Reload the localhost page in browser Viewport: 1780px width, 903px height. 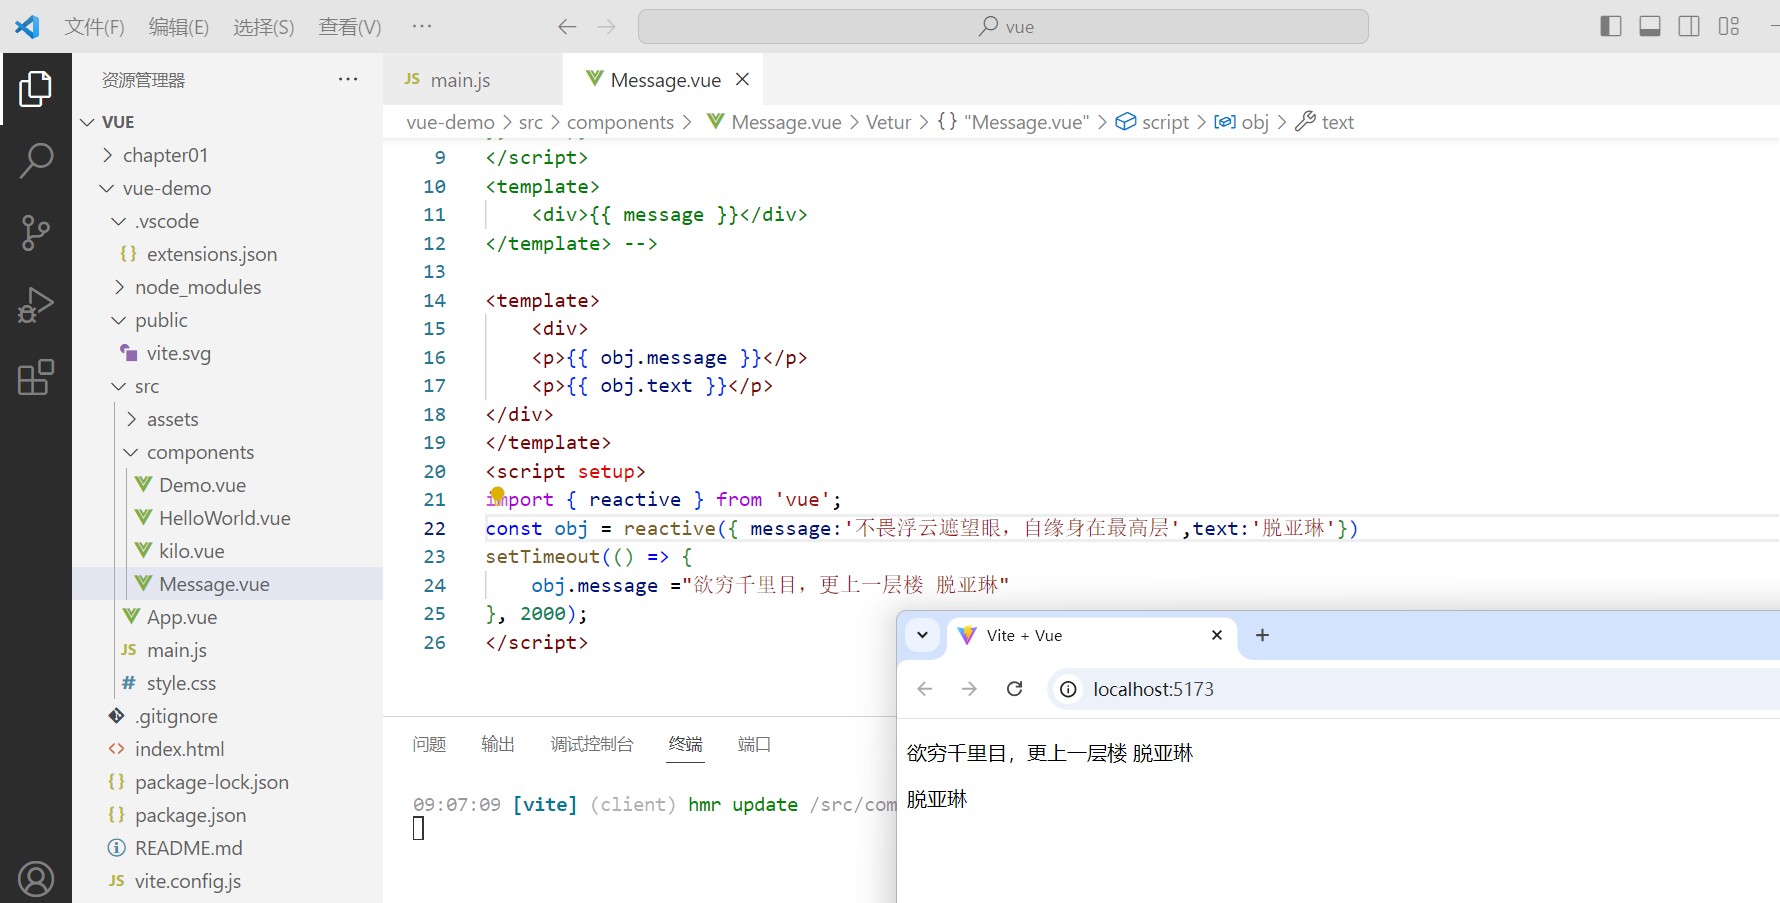pos(1014,689)
